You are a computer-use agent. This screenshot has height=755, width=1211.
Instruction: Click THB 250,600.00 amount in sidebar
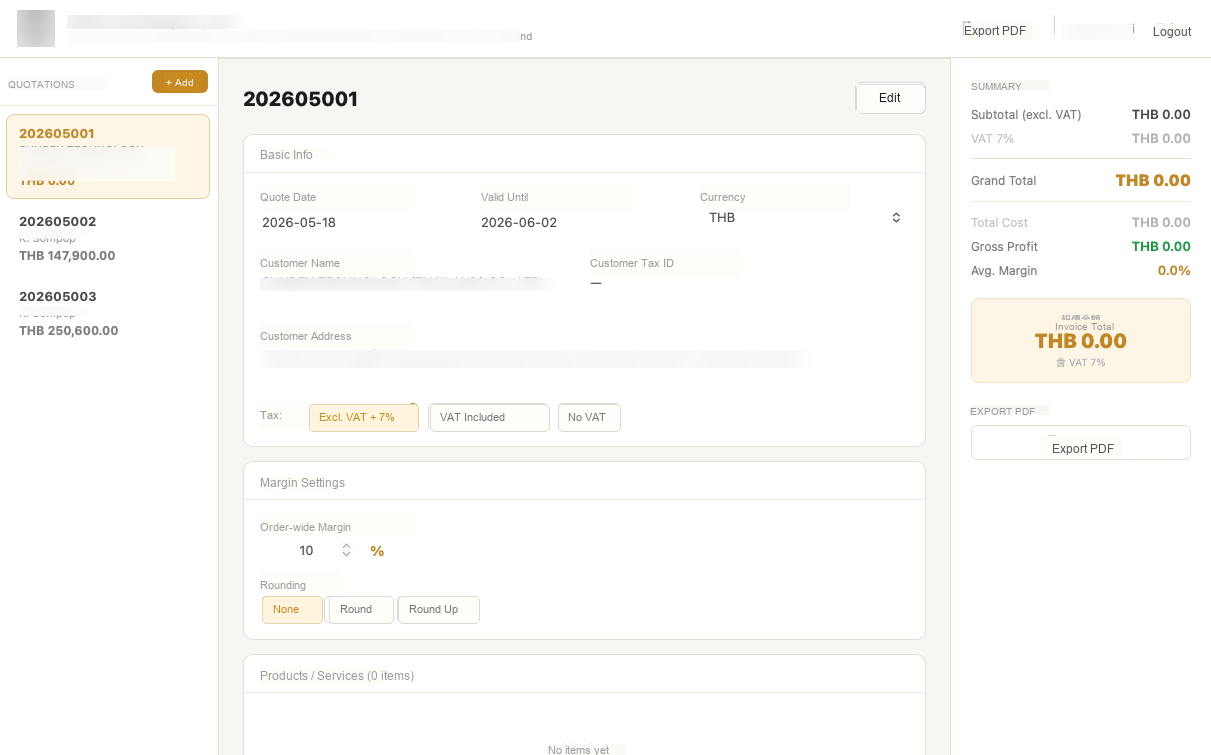click(x=69, y=331)
